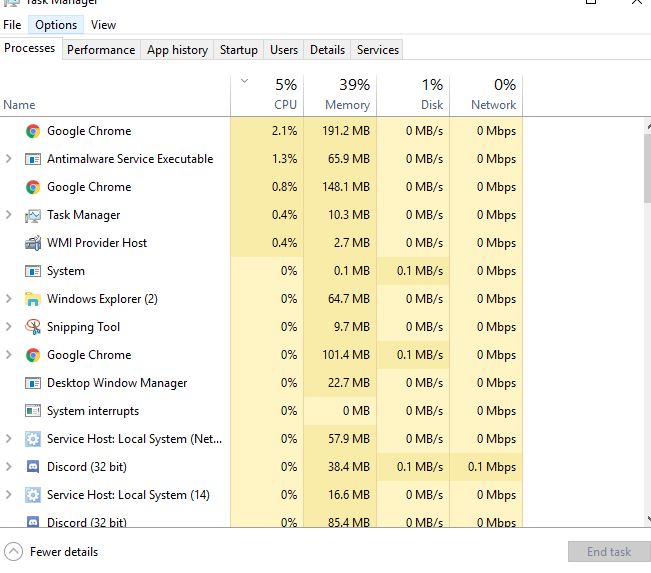651x573 pixels.
Task: Switch to the App history tab
Action: click(x=177, y=50)
